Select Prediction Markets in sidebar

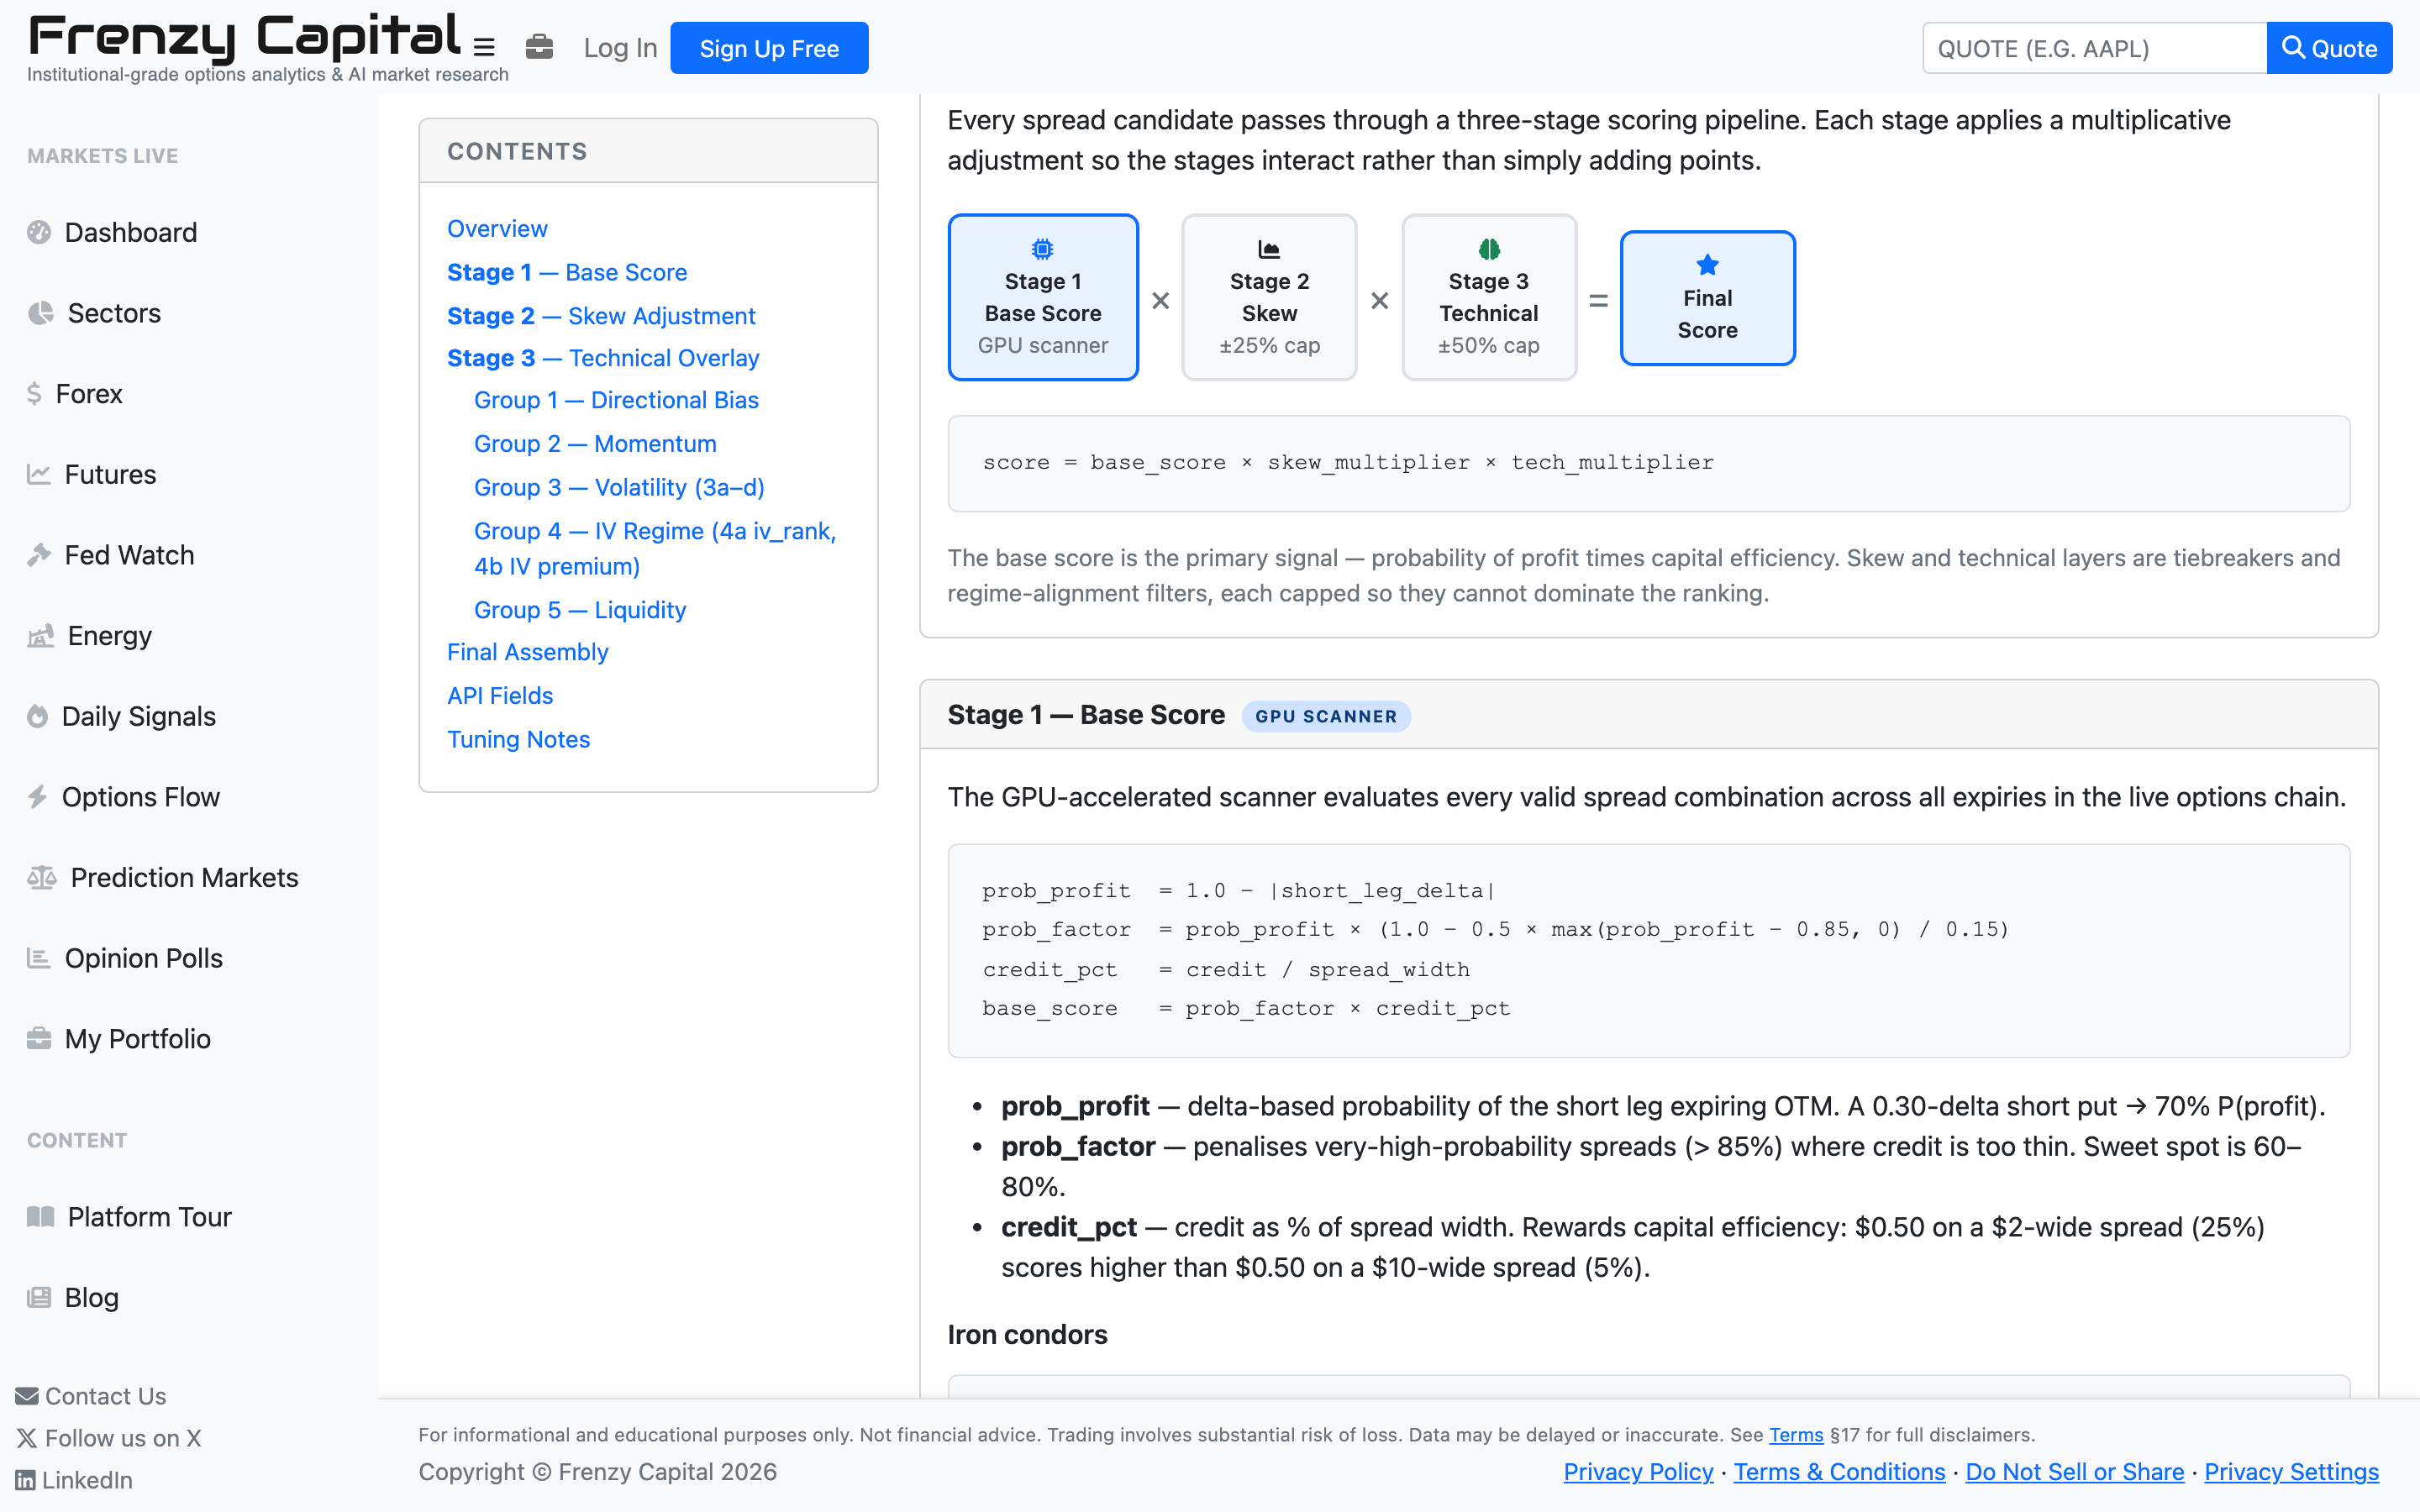[184, 877]
